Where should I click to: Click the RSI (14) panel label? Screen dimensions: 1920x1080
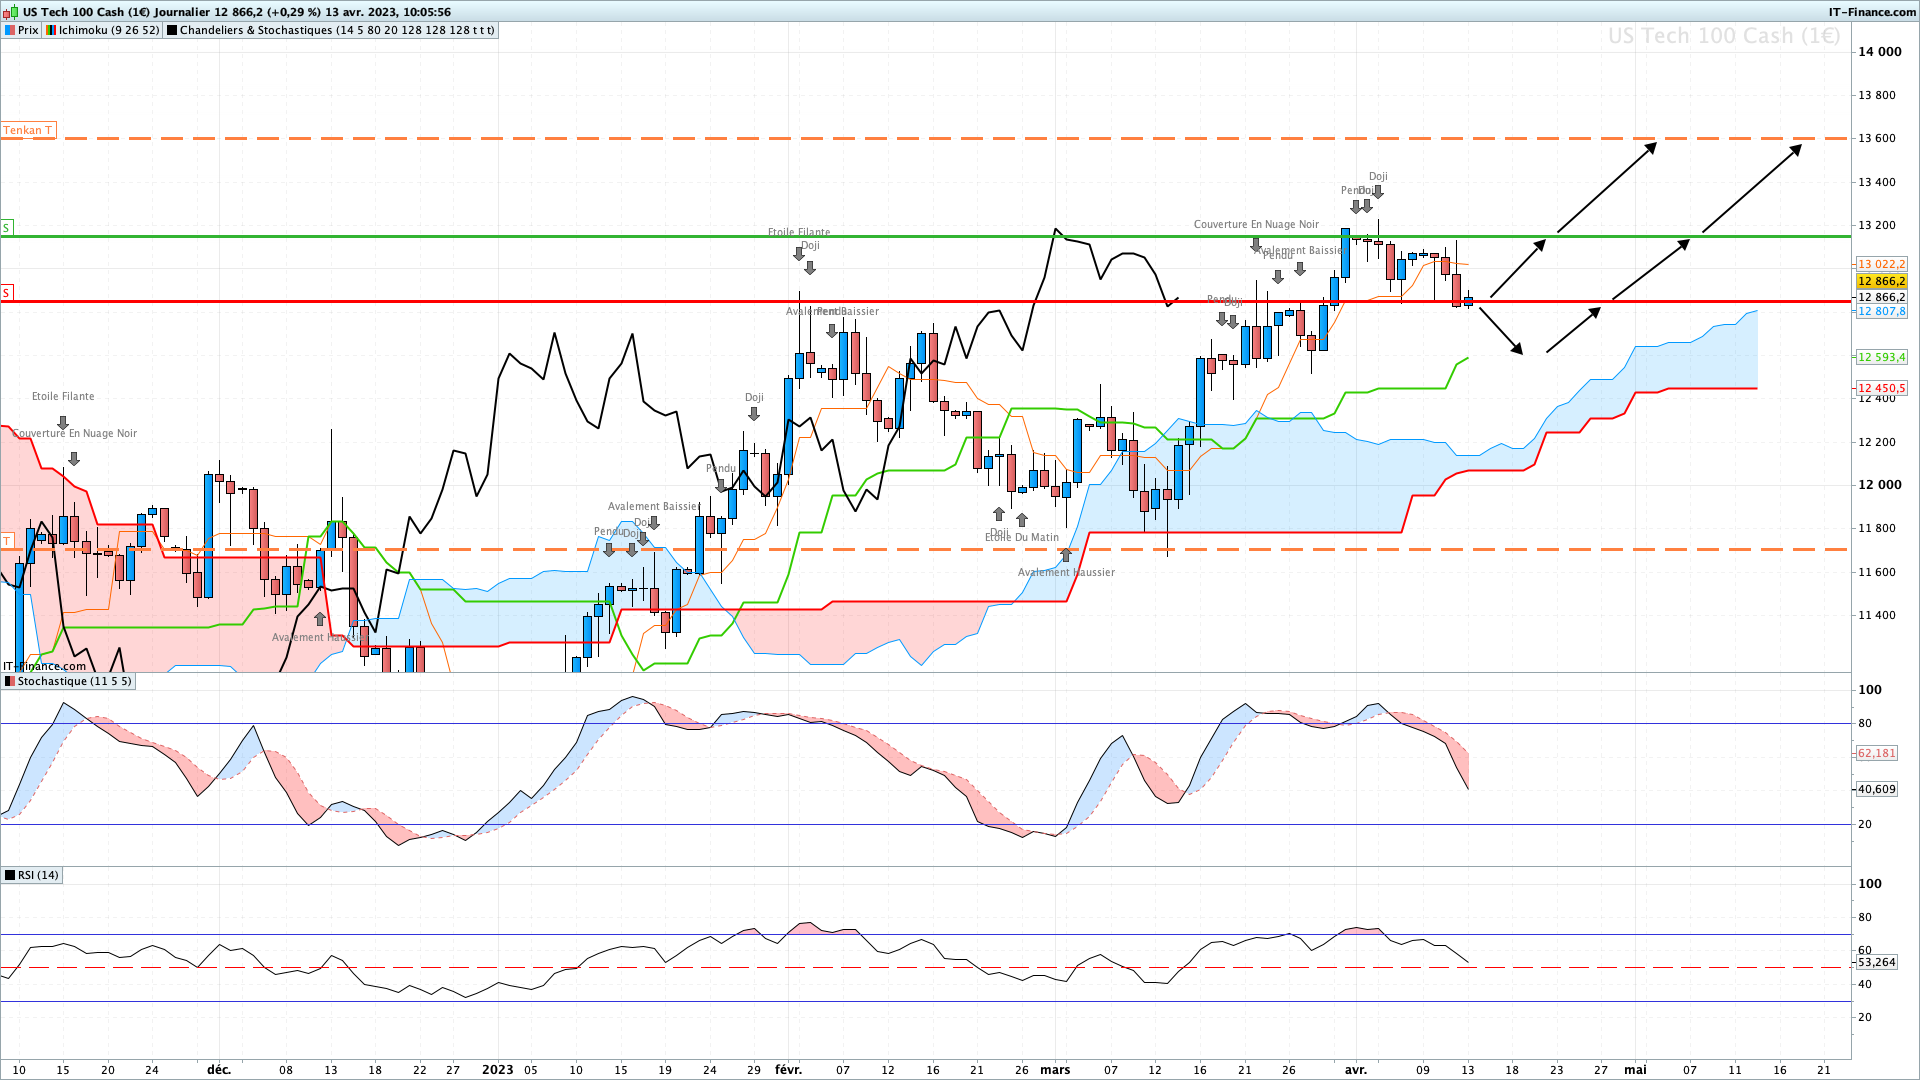coord(38,875)
